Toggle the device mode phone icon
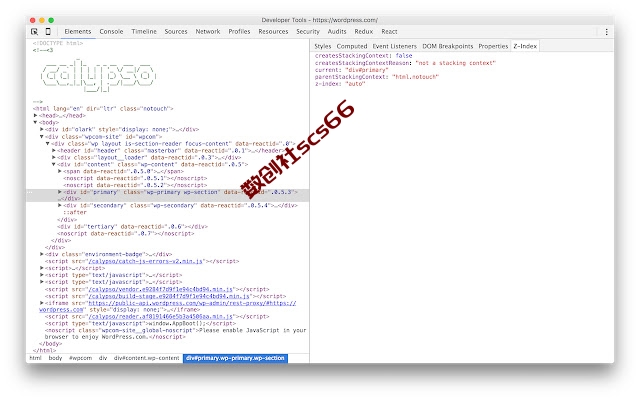 48,31
